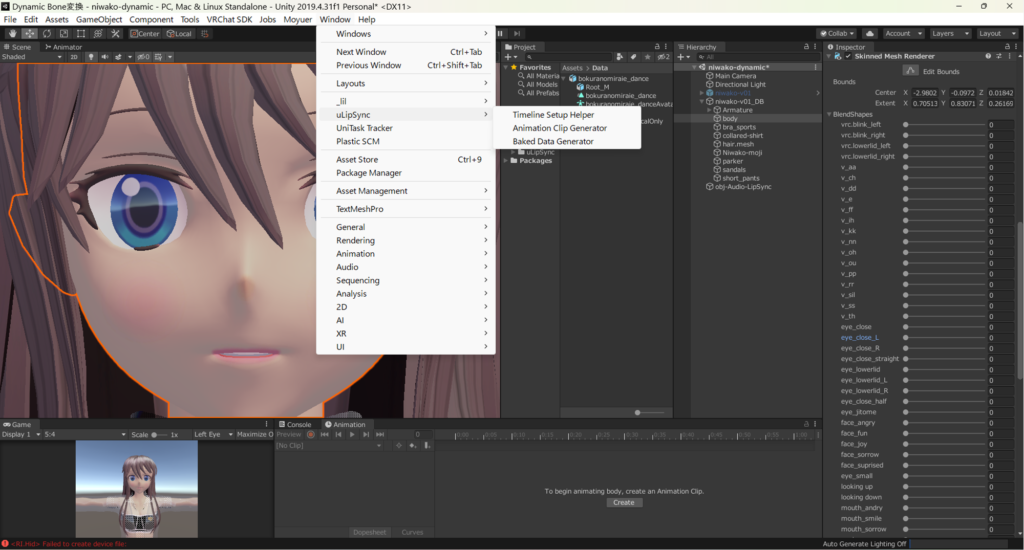Open Package Manager from Window menu
Image resolution: width=1024 pixels, height=550 pixels.
pos(369,173)
